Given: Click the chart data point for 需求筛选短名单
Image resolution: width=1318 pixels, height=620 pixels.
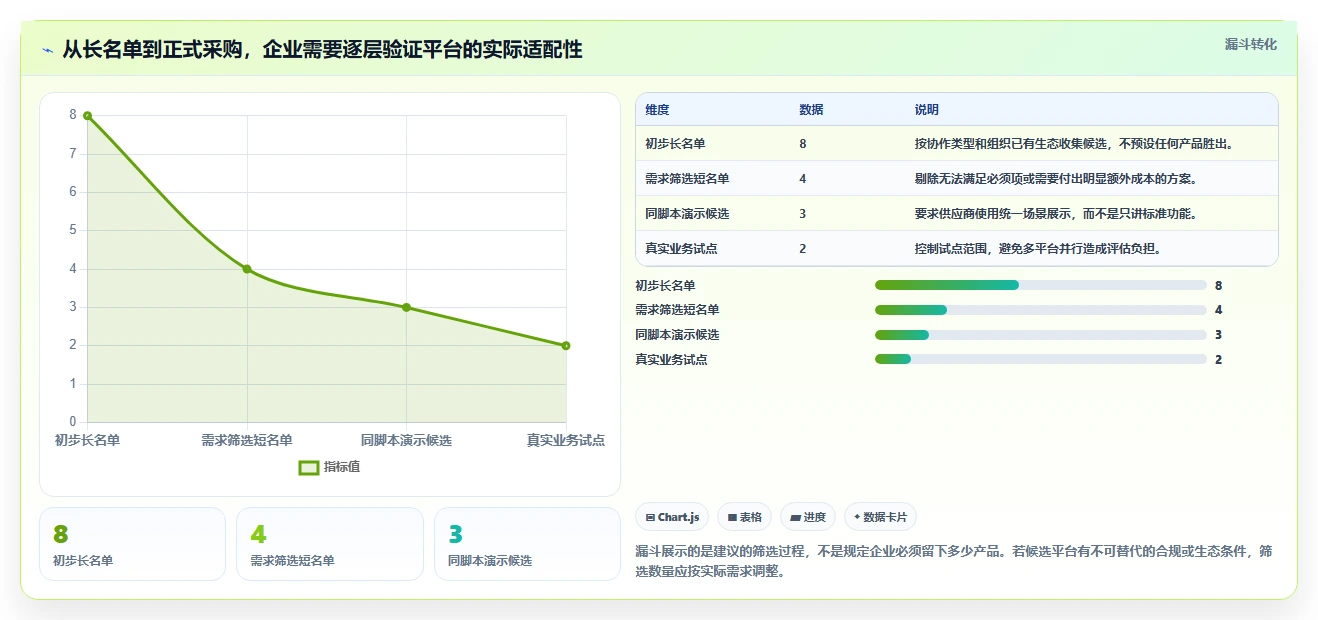Looking at the screenshot, I should pos(247,269).
